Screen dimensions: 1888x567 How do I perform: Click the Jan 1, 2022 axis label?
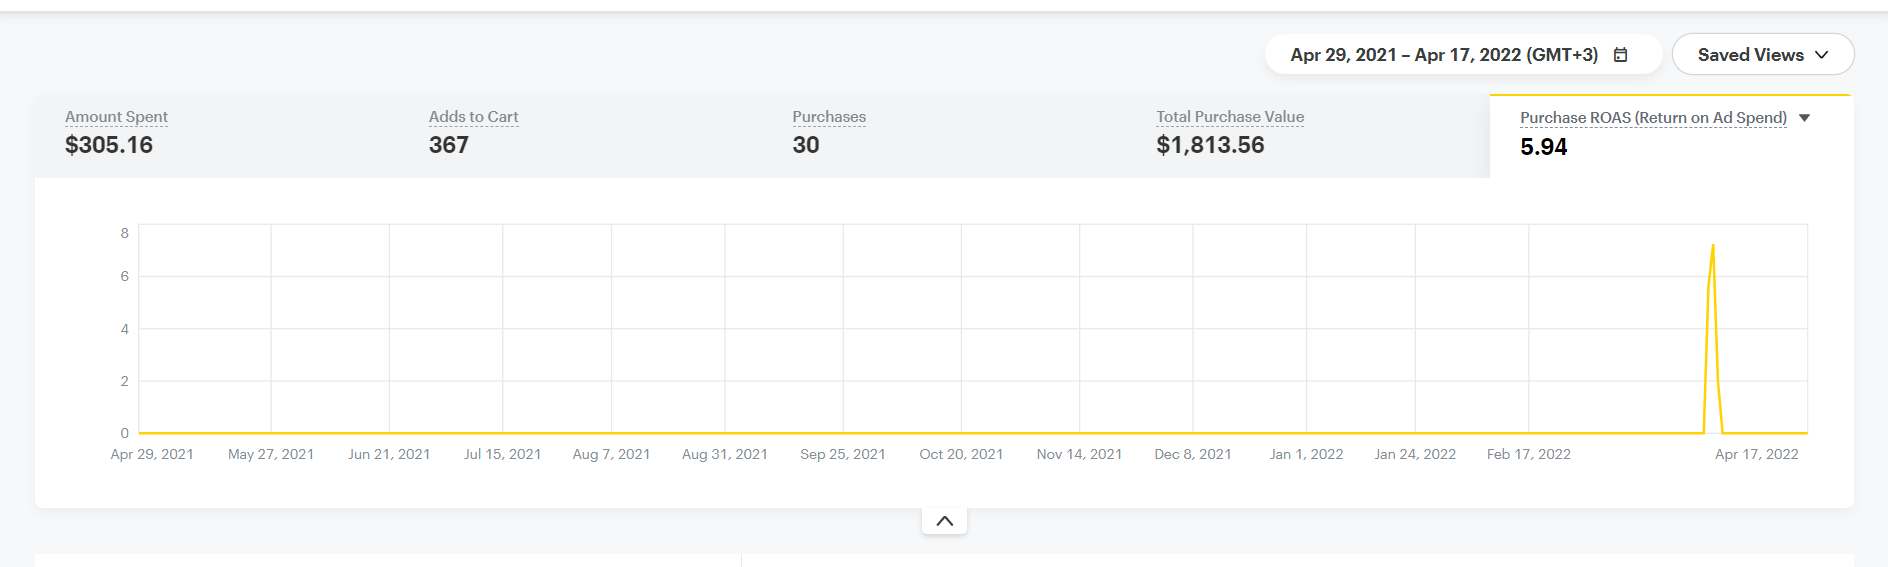(x=1306, y=454)
